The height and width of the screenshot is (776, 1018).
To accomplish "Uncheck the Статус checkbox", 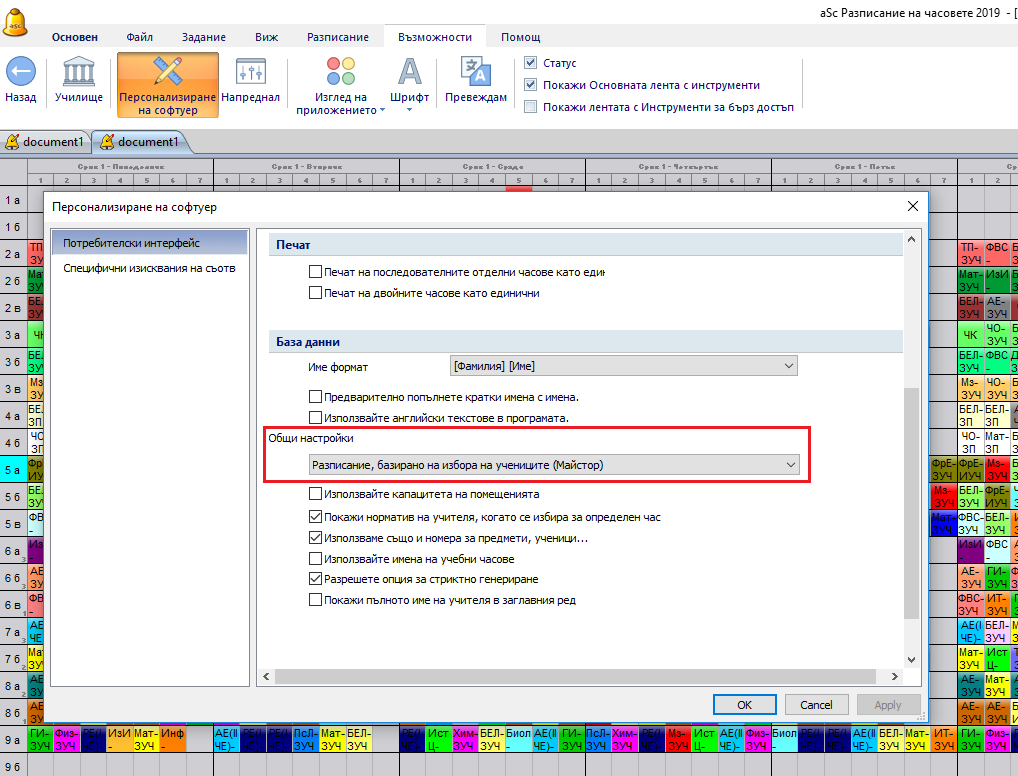I will pyautogui.click(x=531, y=63).
